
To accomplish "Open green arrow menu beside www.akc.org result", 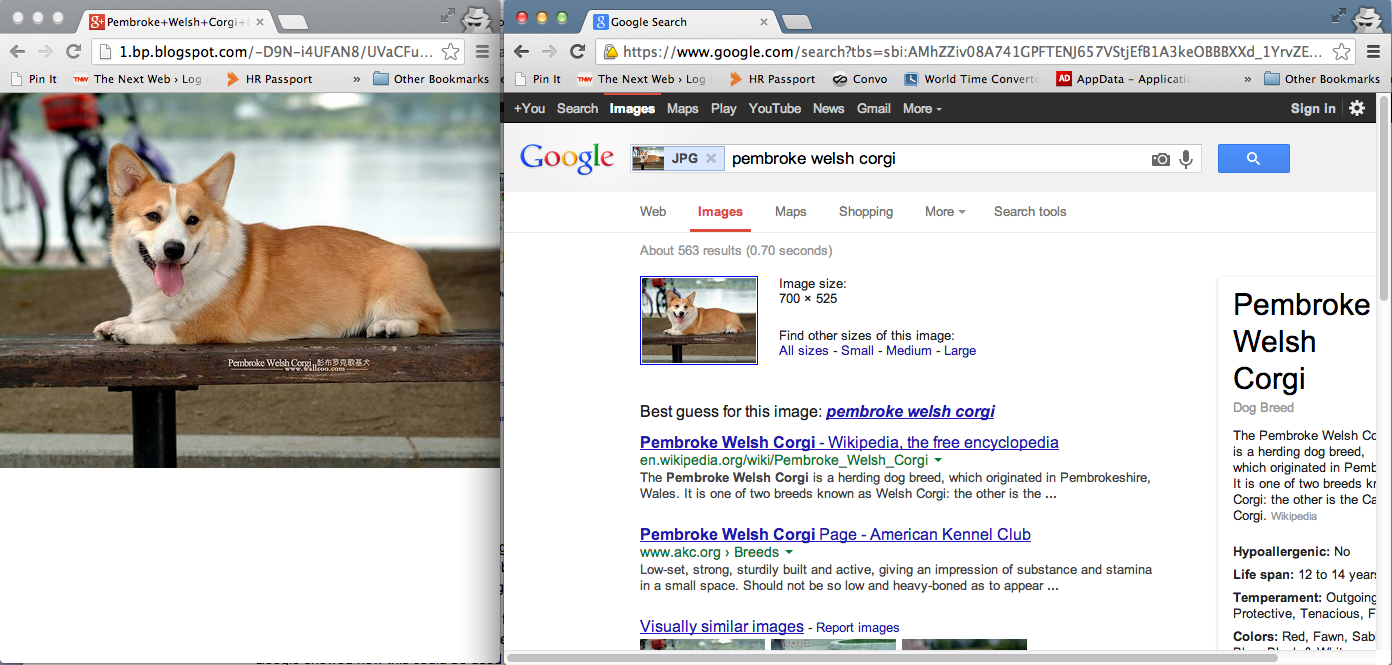I will [x=789, y=553].
